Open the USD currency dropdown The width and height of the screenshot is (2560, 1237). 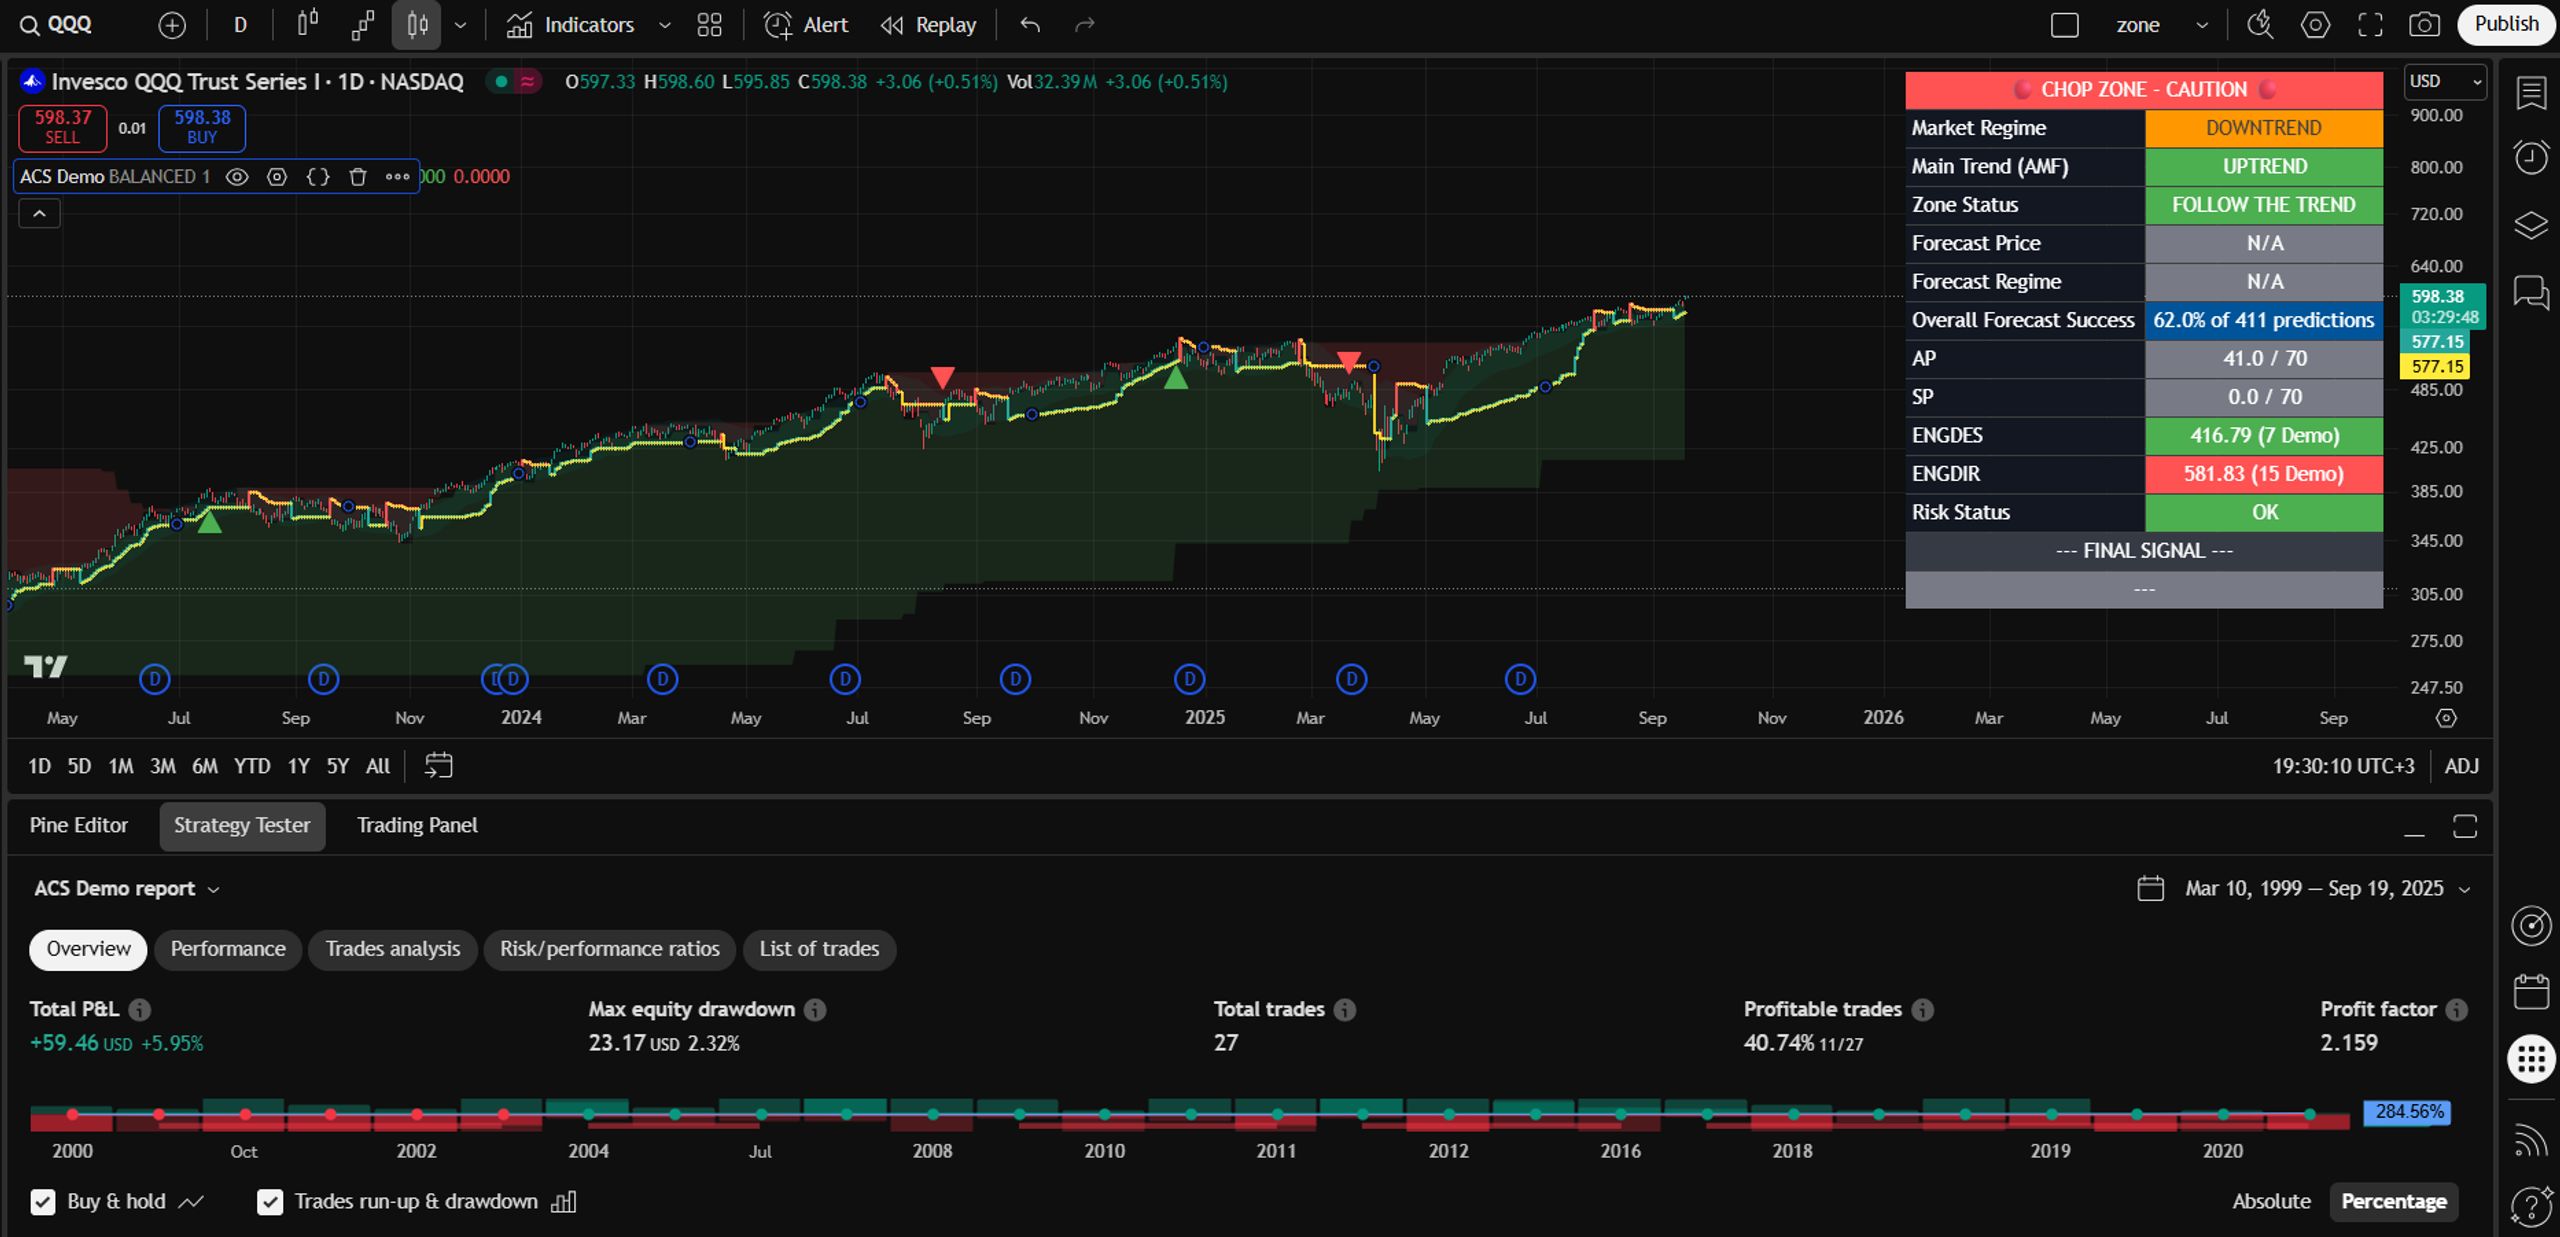2444,82
